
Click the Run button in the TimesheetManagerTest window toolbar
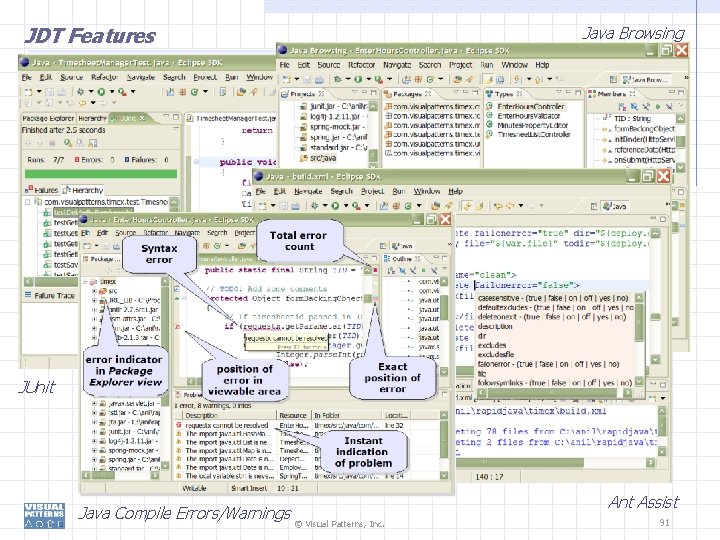101,92
